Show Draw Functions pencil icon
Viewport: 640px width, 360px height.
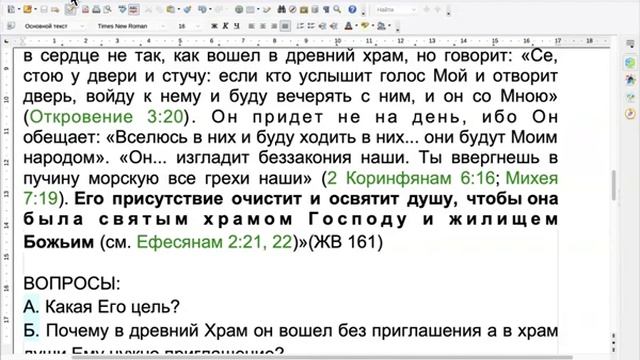pos(267,9)
